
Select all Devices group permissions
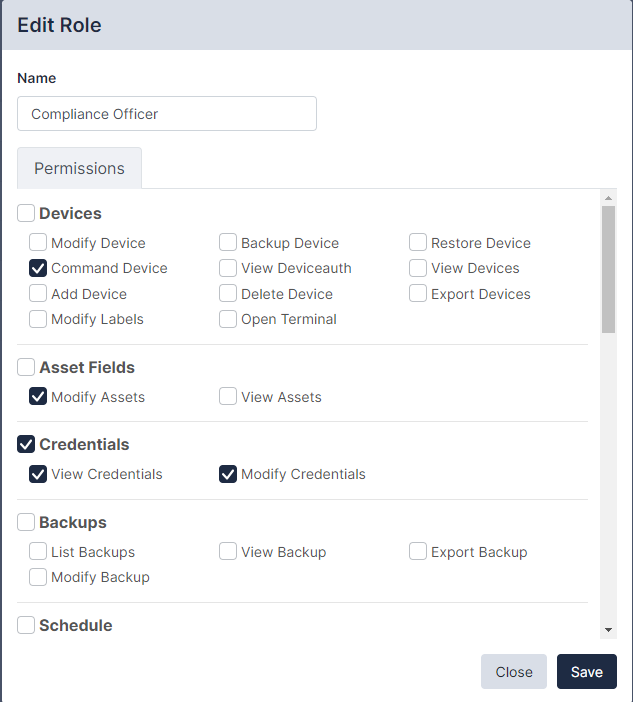pyautogui.click(x=26, y=213)
